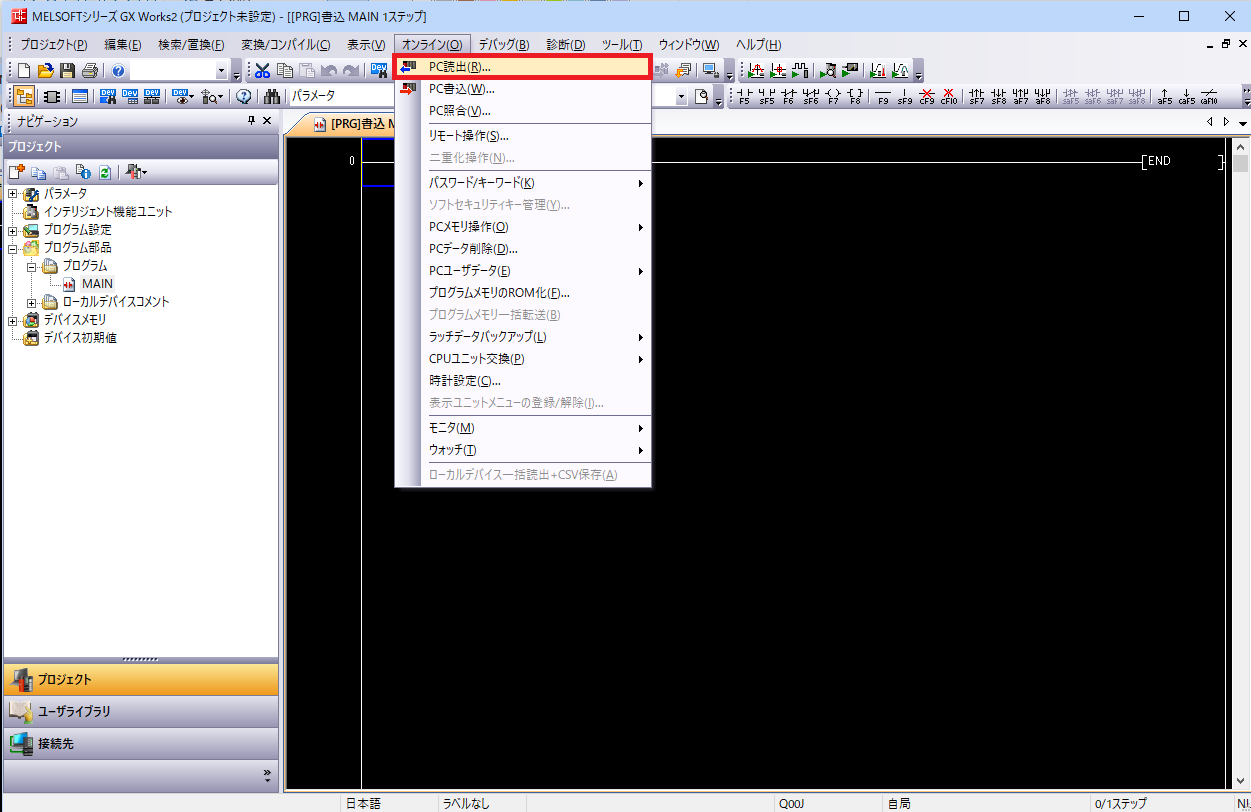
Task: Open the デバッグ(B) menu
Action: tap(504, 45)
